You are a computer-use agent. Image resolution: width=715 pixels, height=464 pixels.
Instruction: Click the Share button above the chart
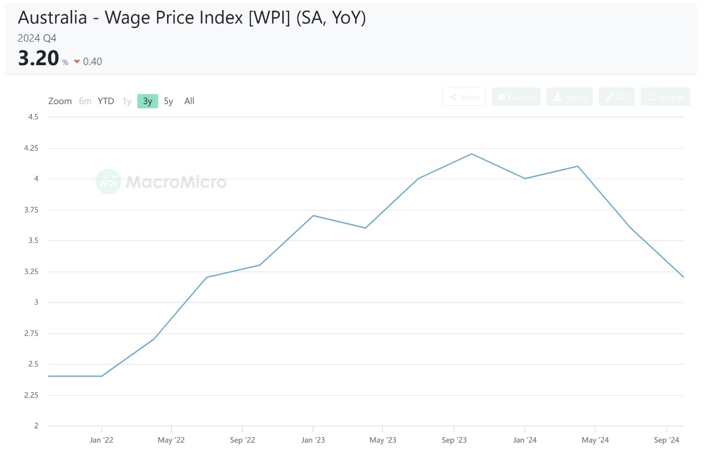464,97
